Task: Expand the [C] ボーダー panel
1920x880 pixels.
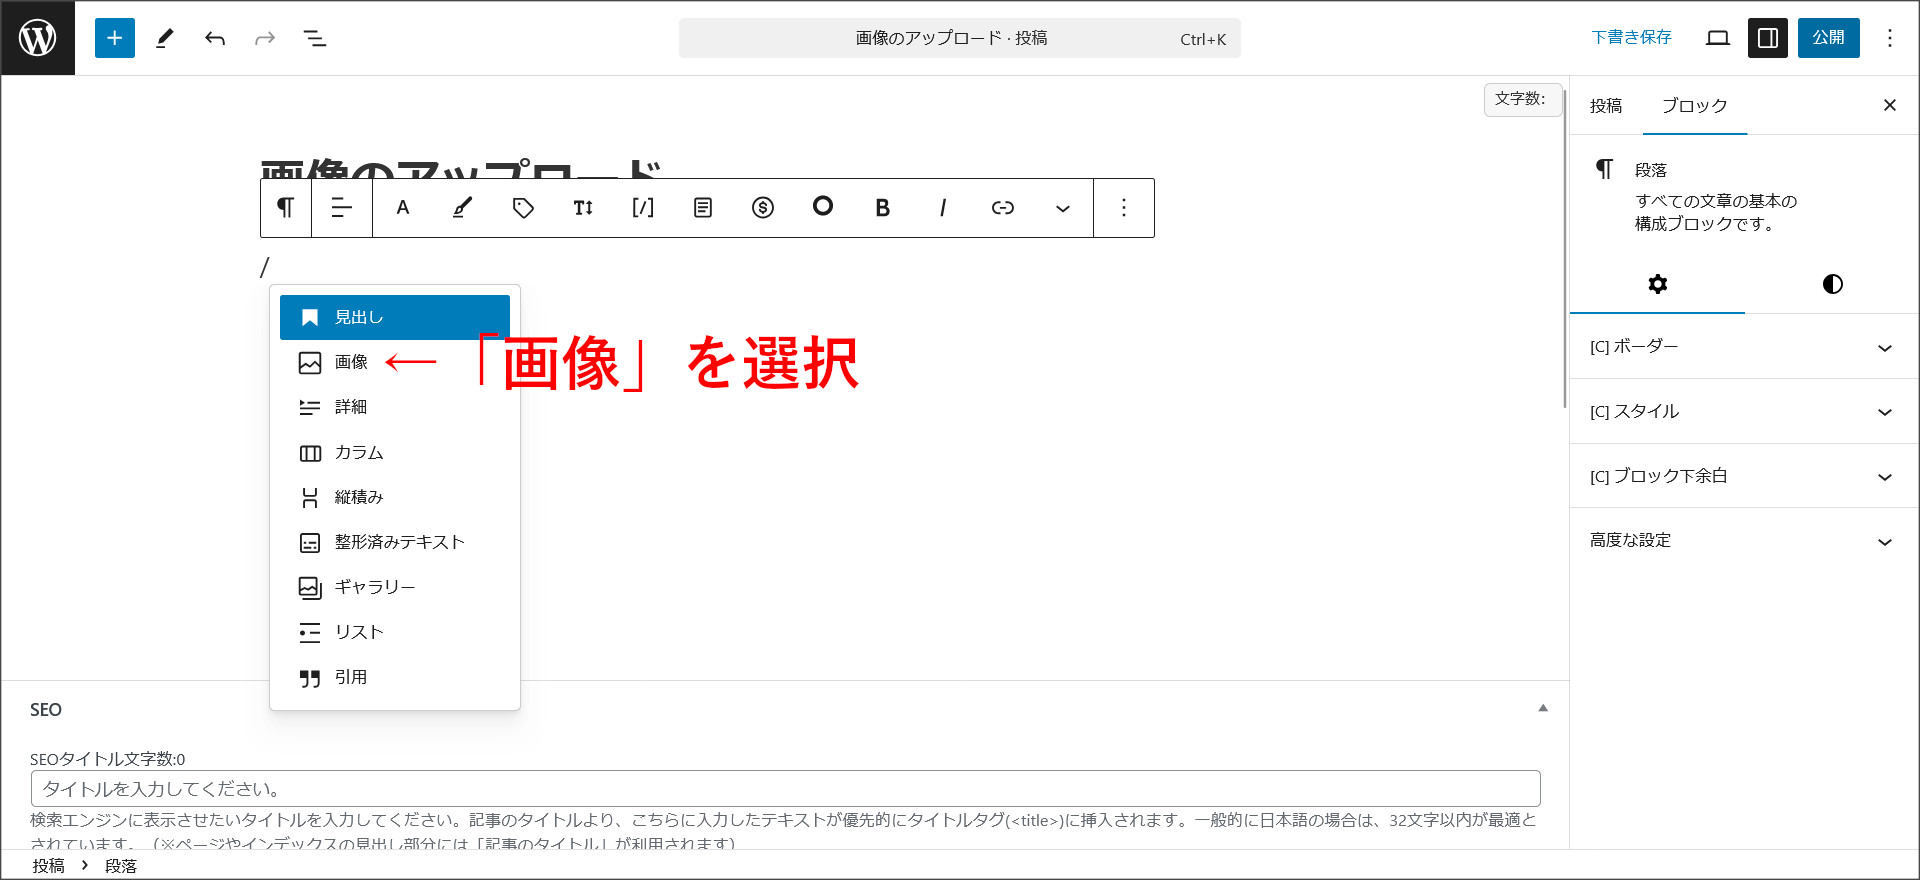Action: click(x=1740, y=347)
